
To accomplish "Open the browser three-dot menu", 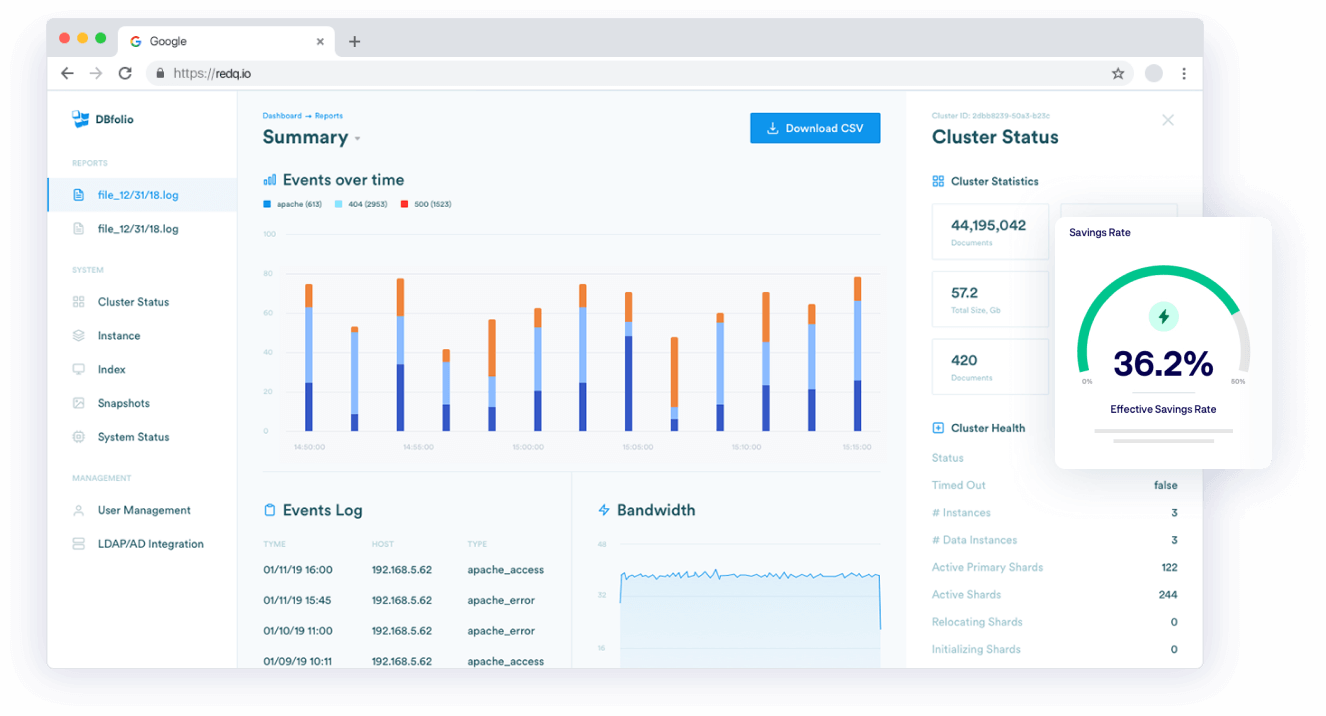I will tap(1184, 73).
